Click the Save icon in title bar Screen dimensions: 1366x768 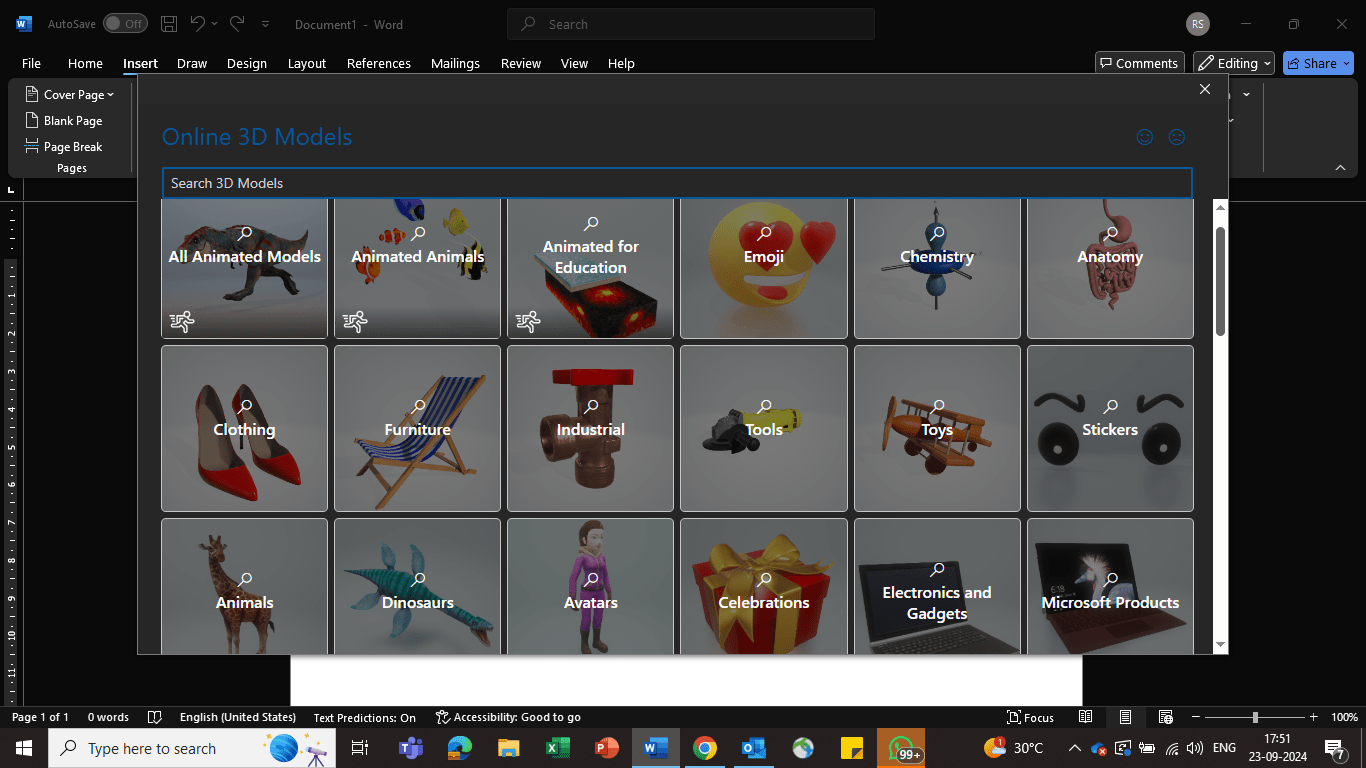(169, 24)
